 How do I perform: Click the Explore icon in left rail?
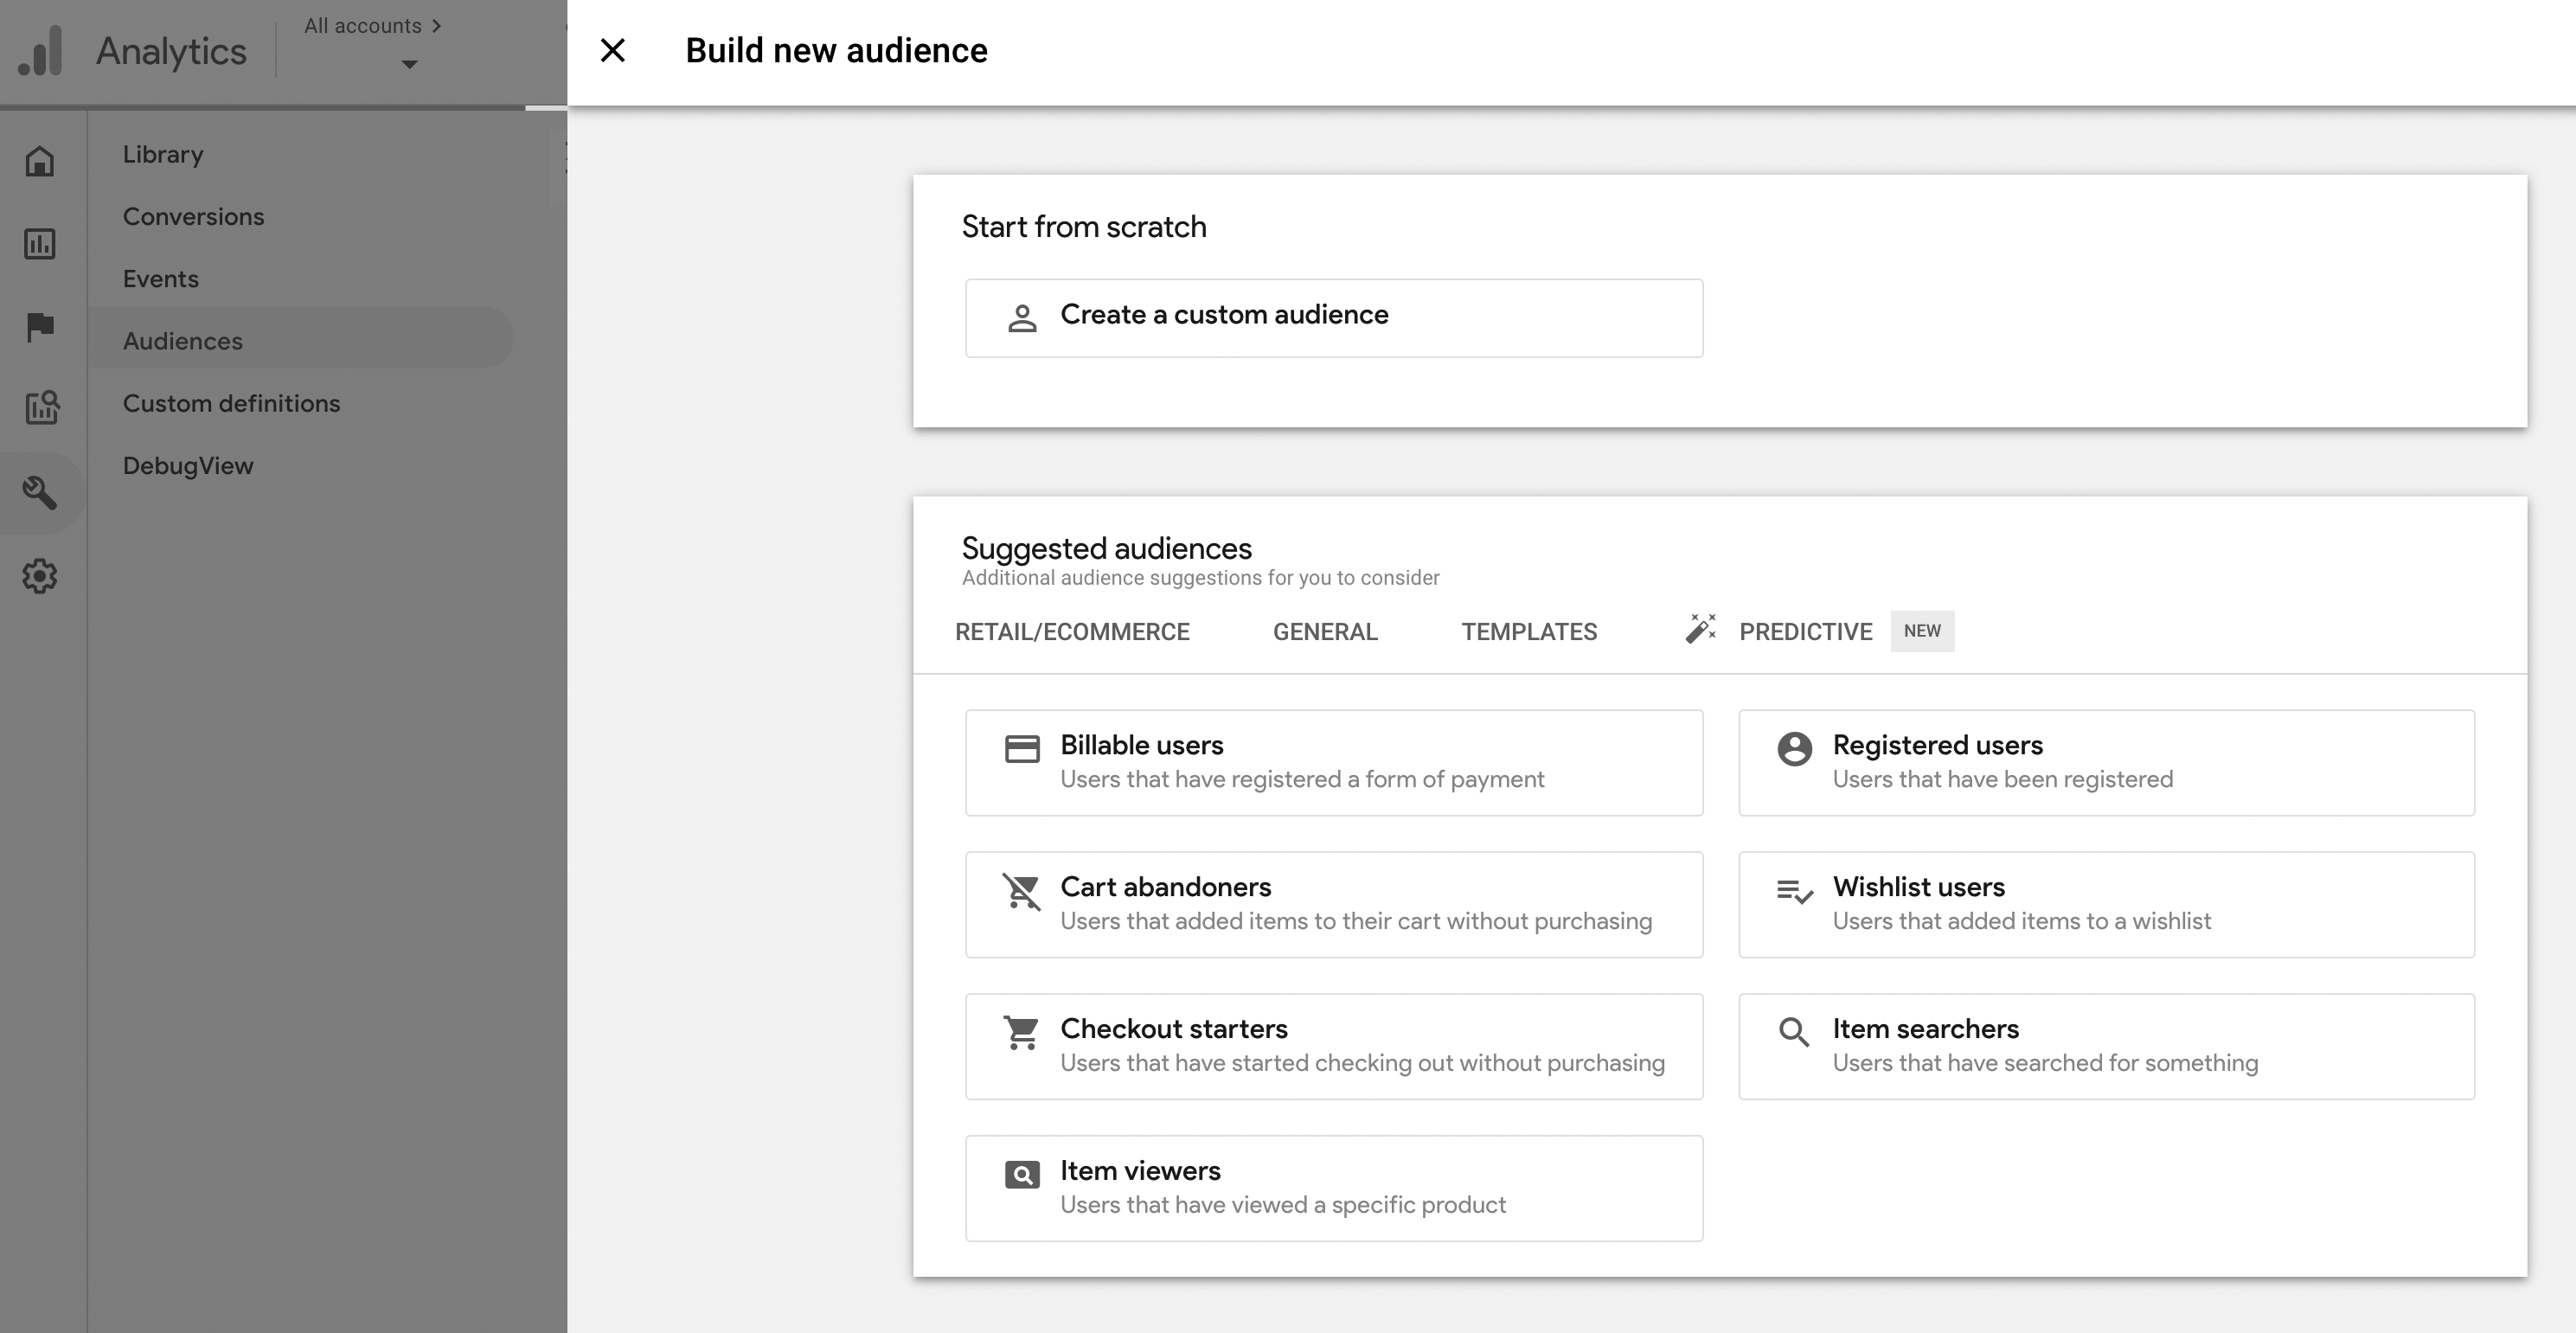[41, 407]
